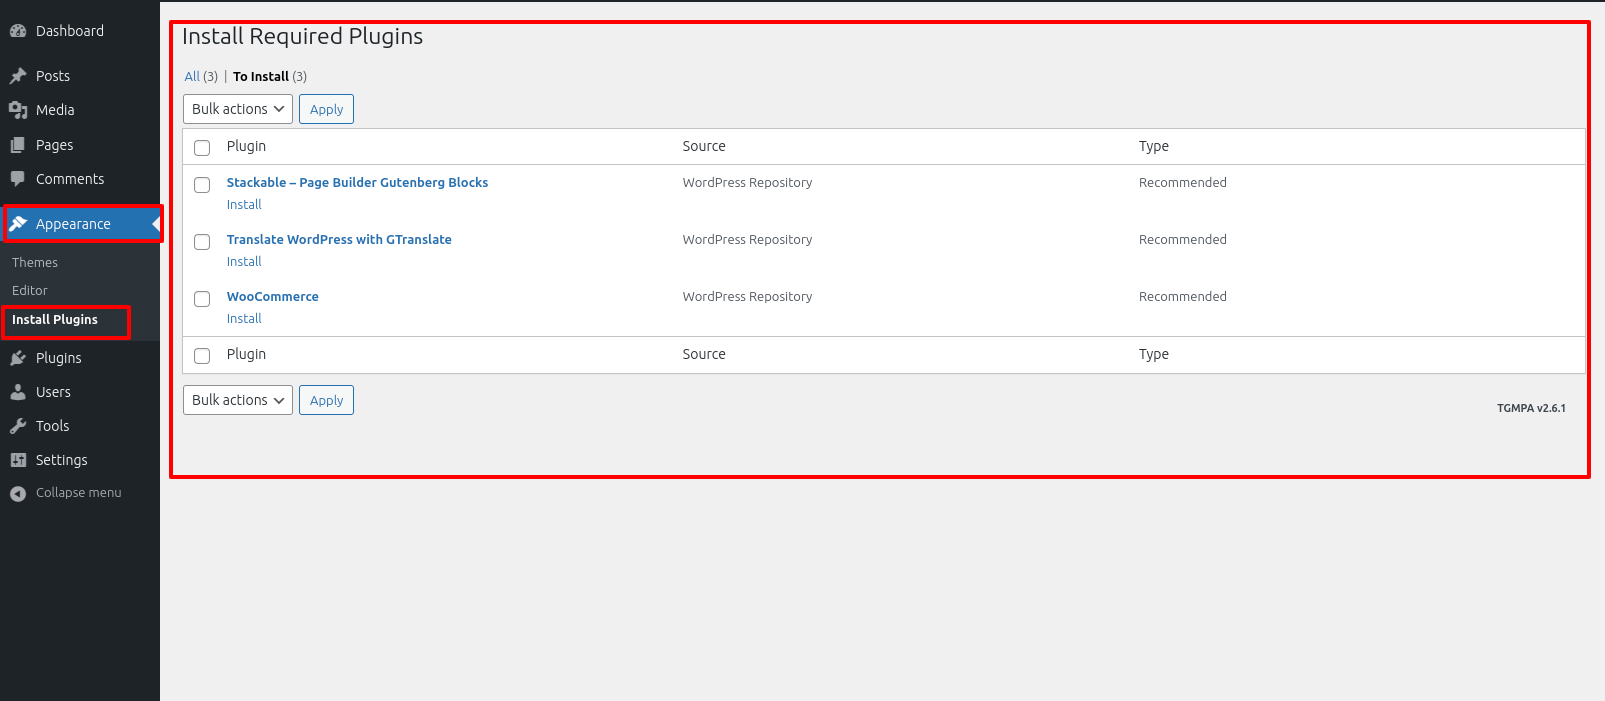The image size is (1605, 701).
Task: Open Translate WordPress with GTranslate link
Action: [339, 240]
